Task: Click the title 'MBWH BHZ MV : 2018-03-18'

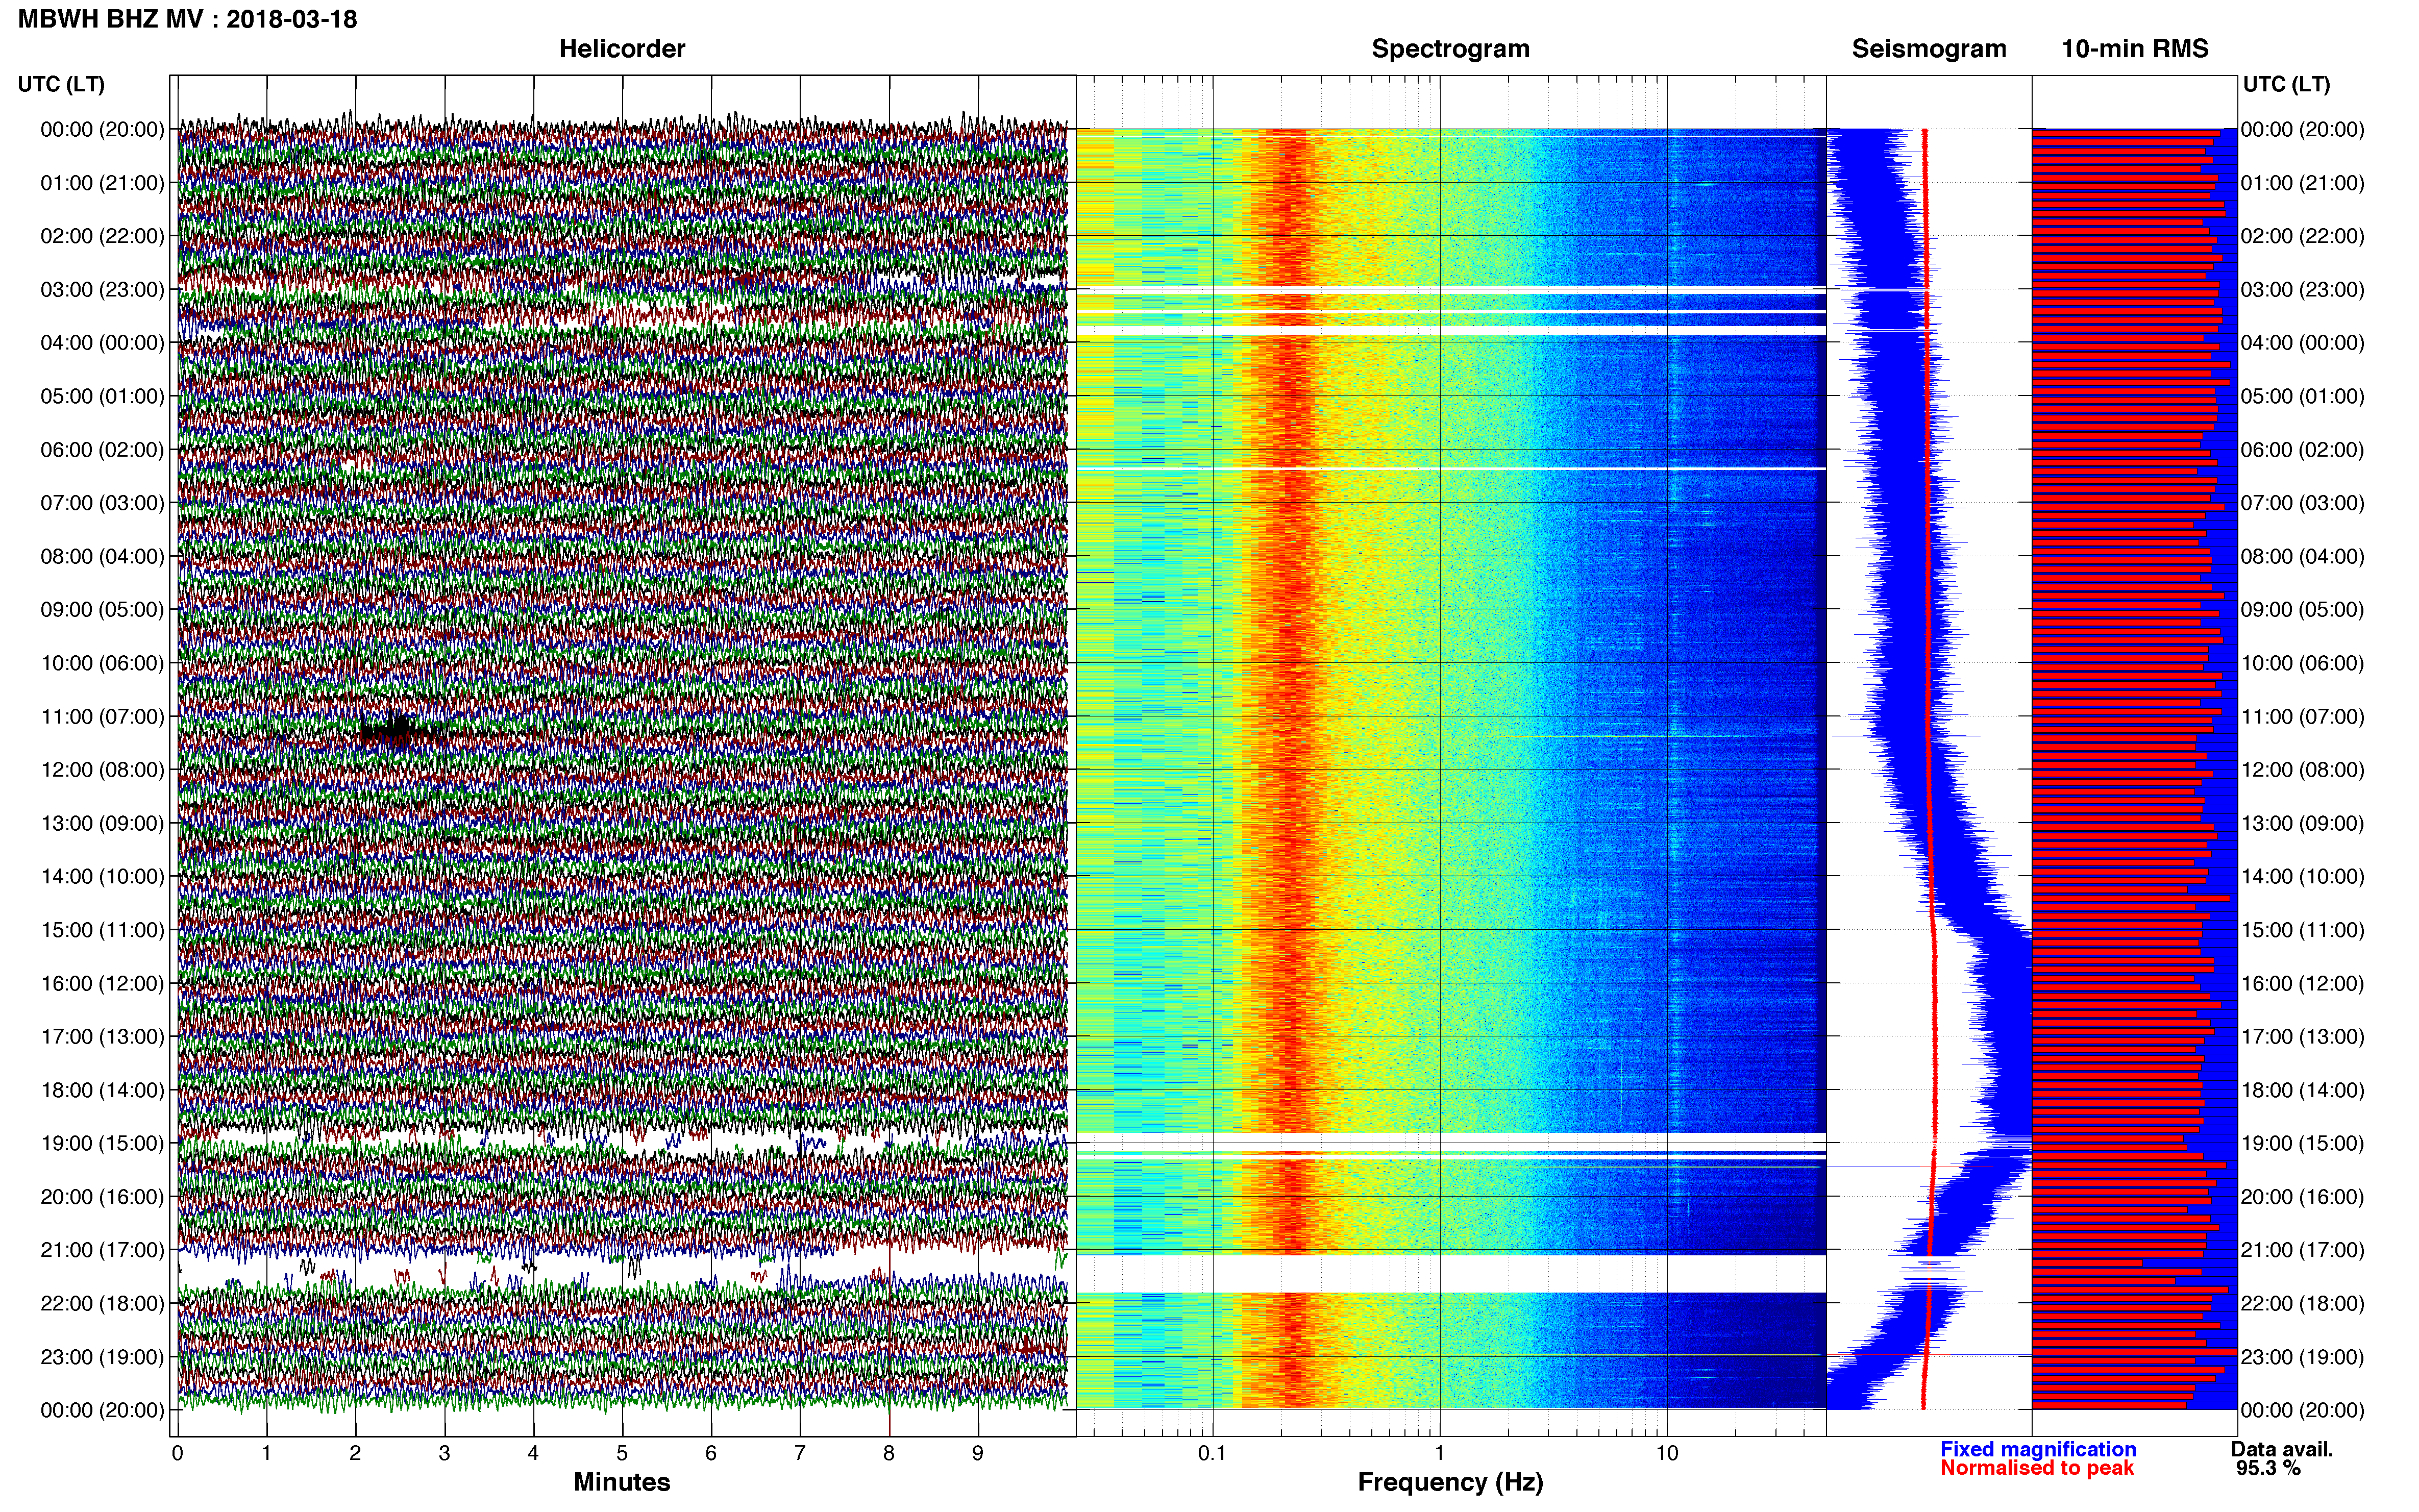Action: point(187,19)
